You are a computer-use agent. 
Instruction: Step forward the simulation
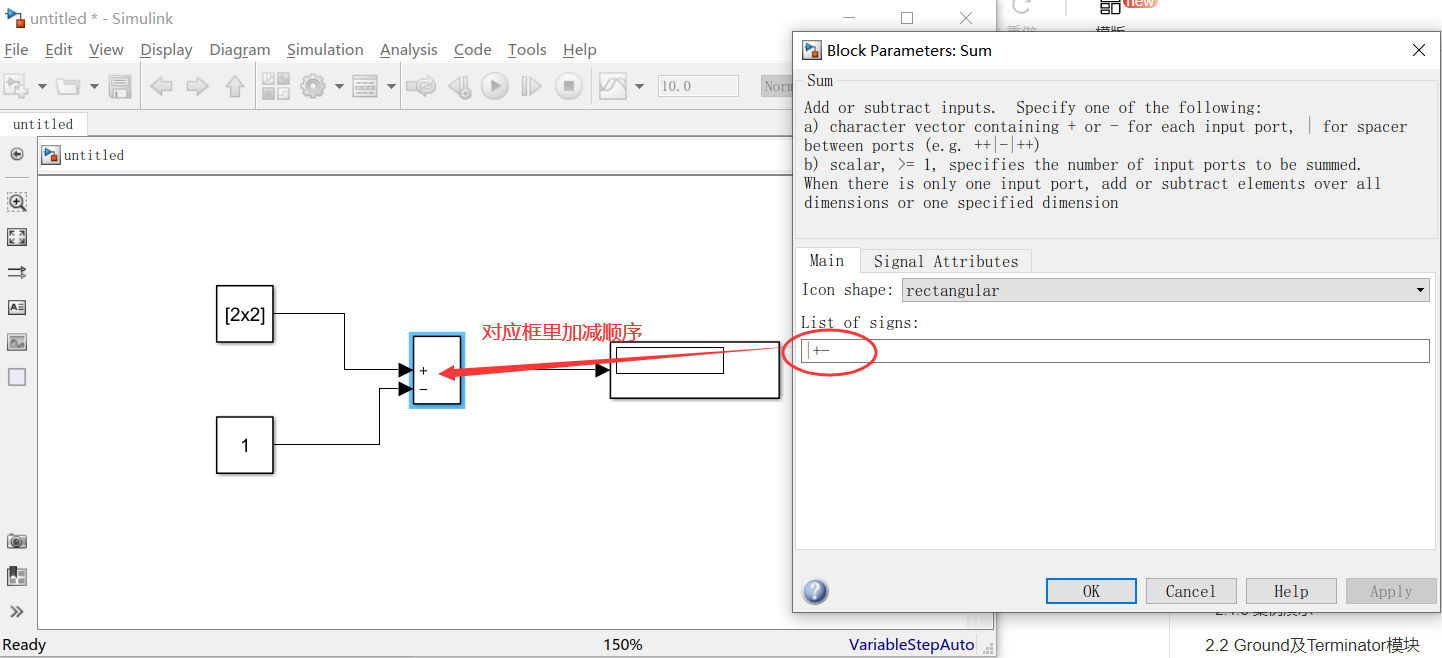click(531, 86)
